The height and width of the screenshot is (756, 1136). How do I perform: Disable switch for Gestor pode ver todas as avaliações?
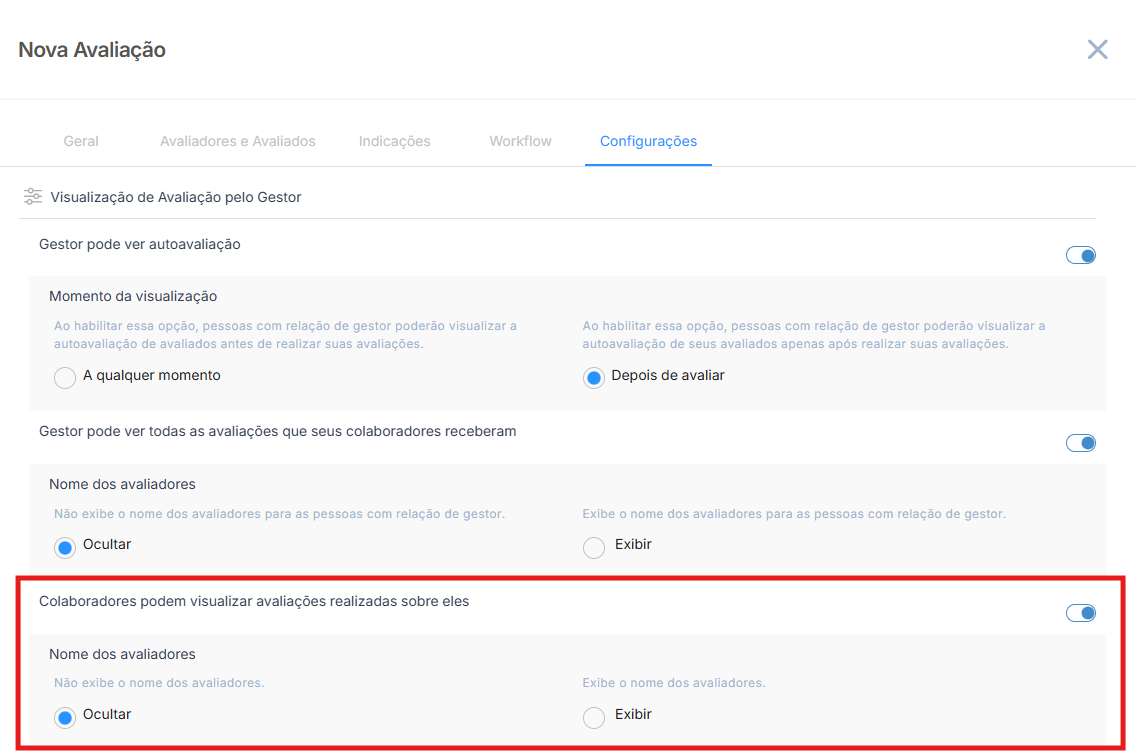point(1080,443)
